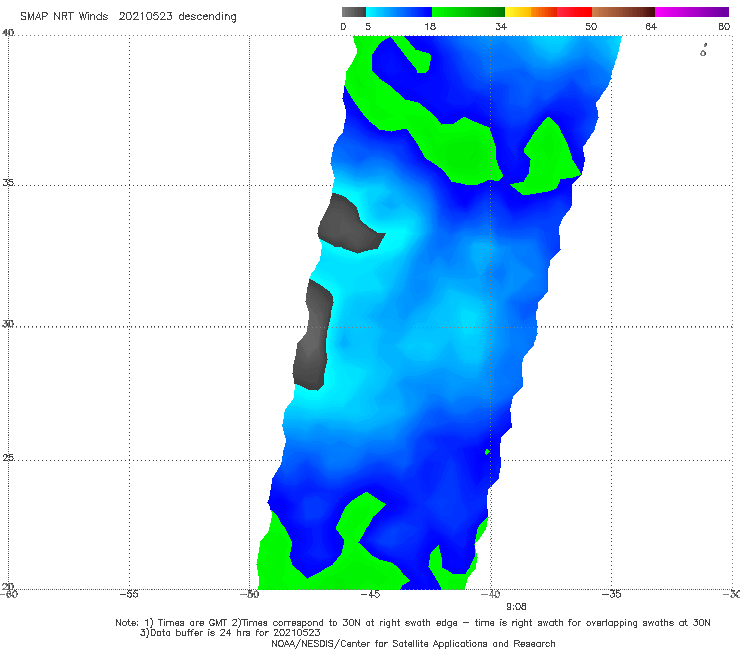This screenshot has height=650, width=740.
Task: Click the longitude axis label '-40'
Action: coord(491,594)
